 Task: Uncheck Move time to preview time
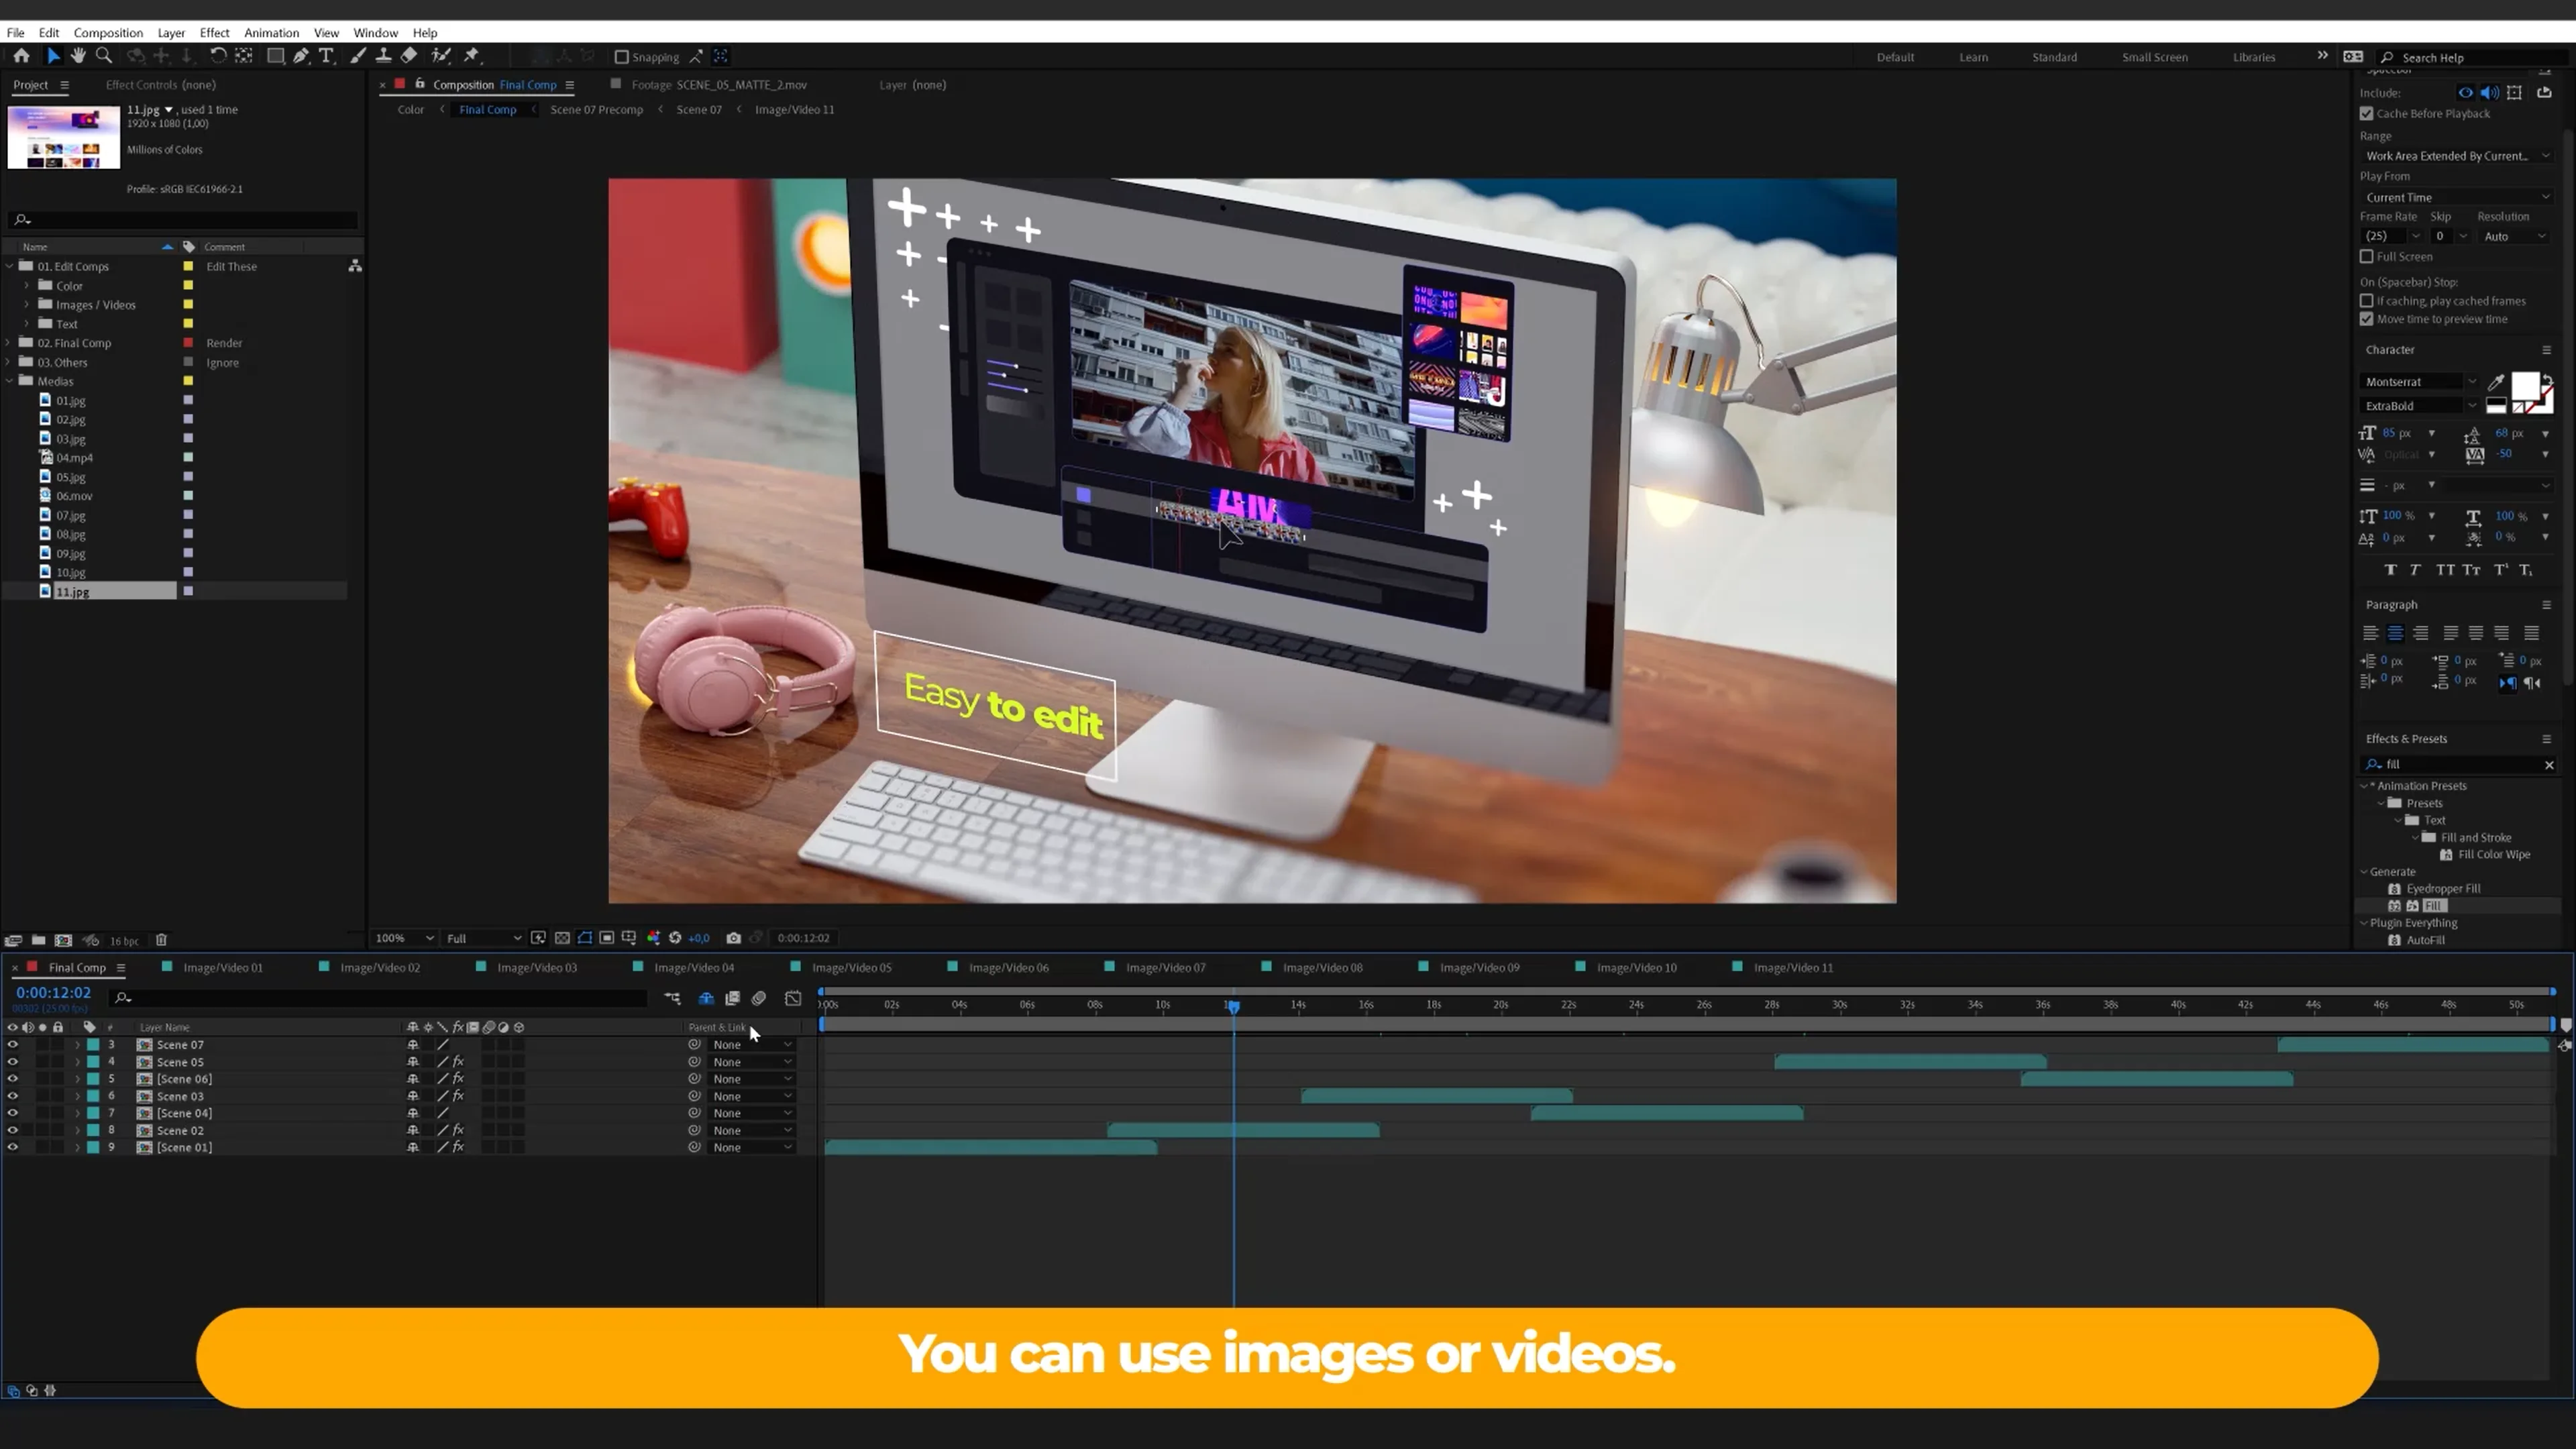click(x=2366, y=319)
